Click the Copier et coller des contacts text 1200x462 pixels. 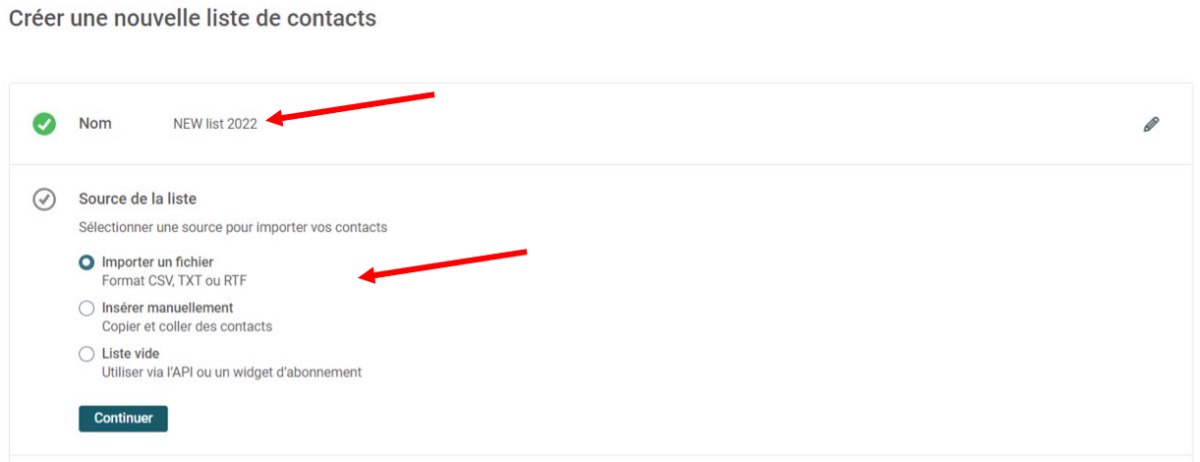187,327
